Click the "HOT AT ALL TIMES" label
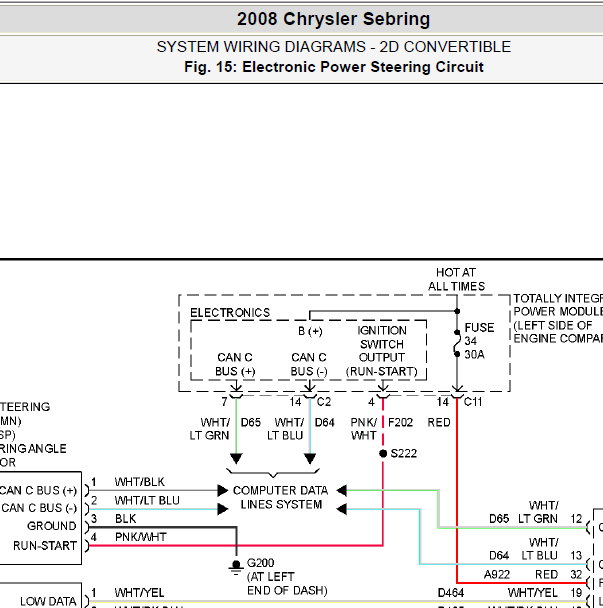 456,279
